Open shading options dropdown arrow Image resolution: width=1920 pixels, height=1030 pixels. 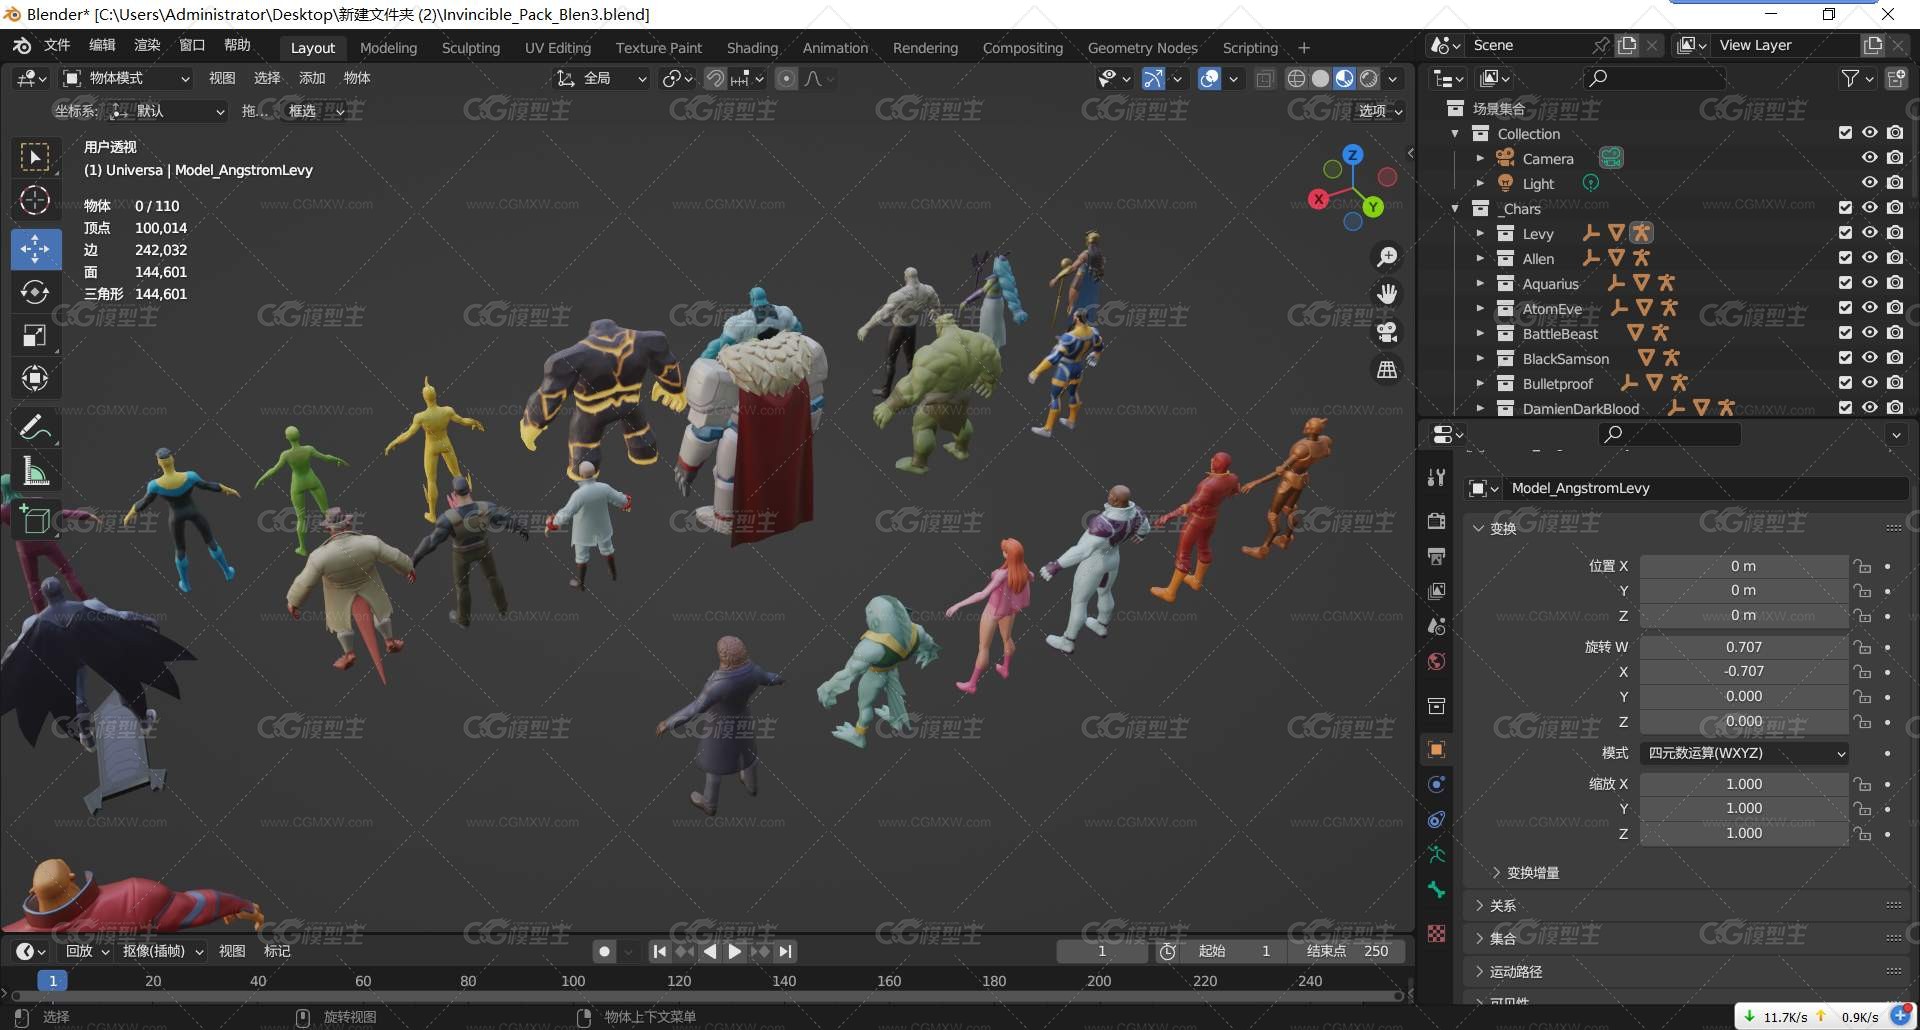pos(1393,78)
